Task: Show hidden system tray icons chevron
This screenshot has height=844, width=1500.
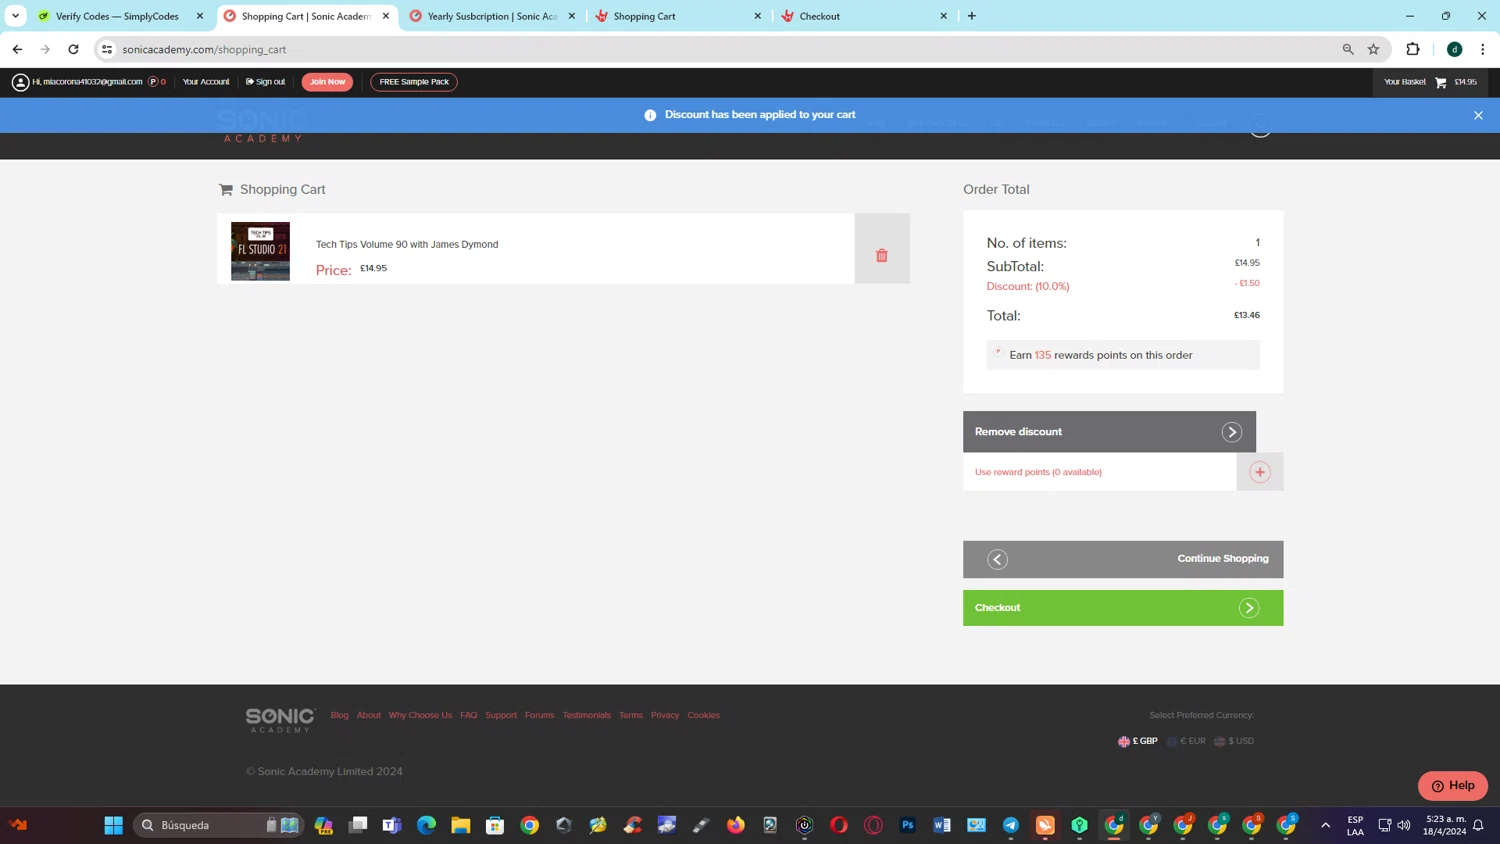Action: [x=1326, y=825]
